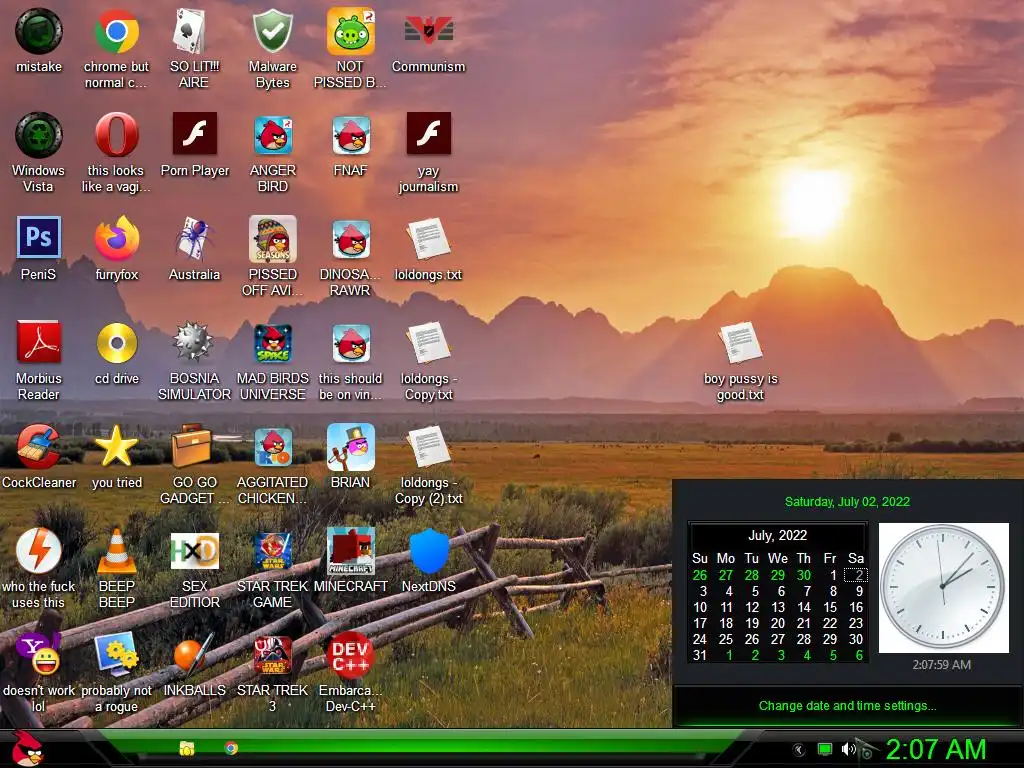This screenshot has height=768, width=1024.
Task: Click the Angry Bird Start button
Action: click(x=27, y=748)
